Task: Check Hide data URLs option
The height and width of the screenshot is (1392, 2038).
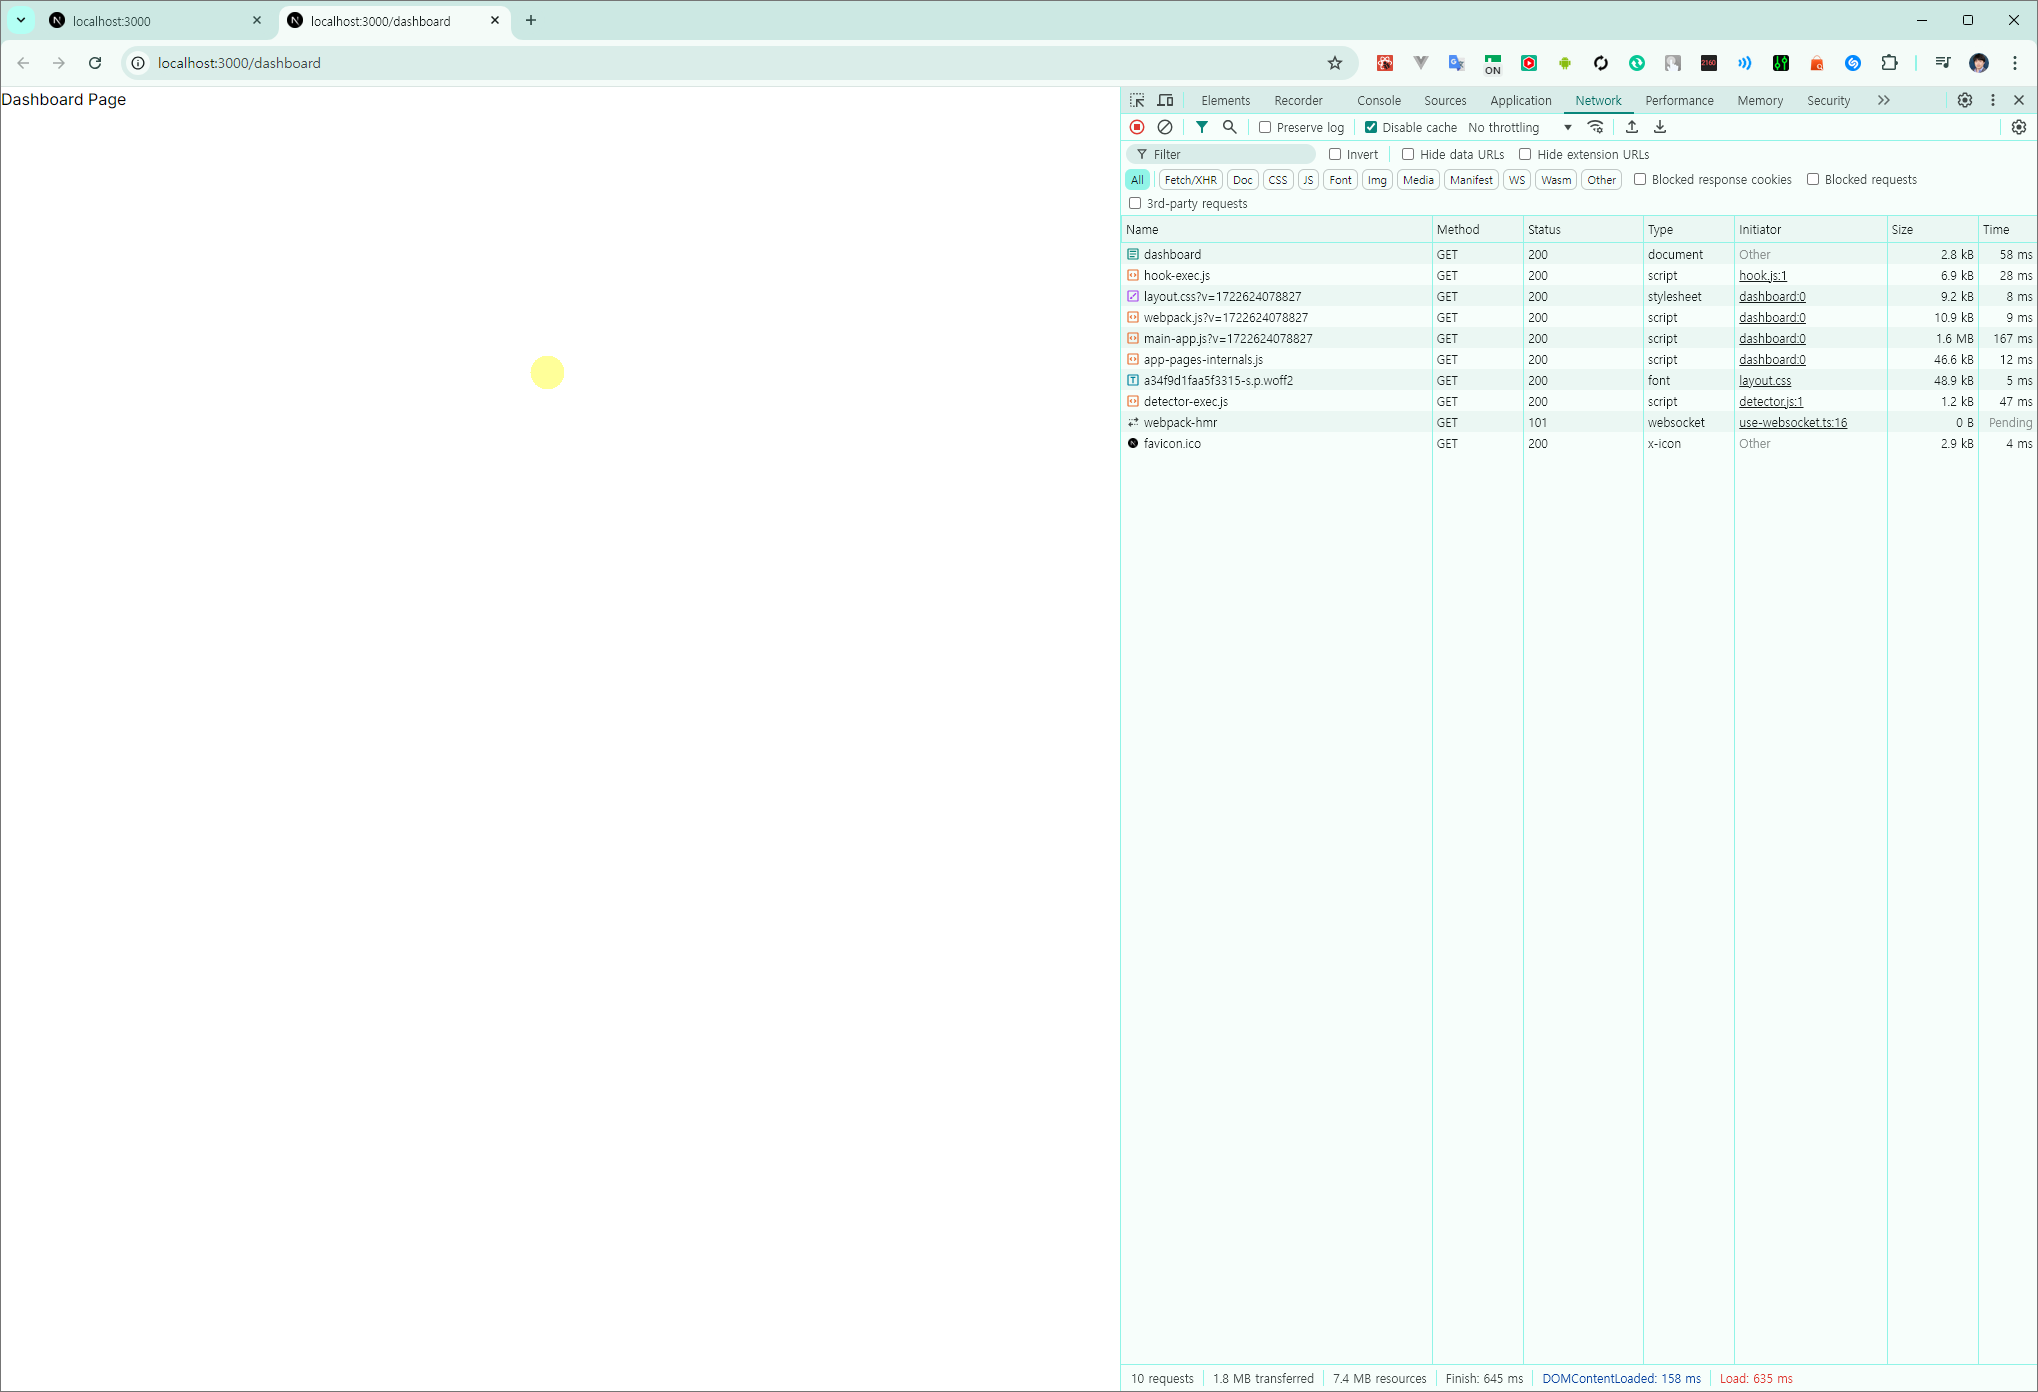Action: 1408,154
